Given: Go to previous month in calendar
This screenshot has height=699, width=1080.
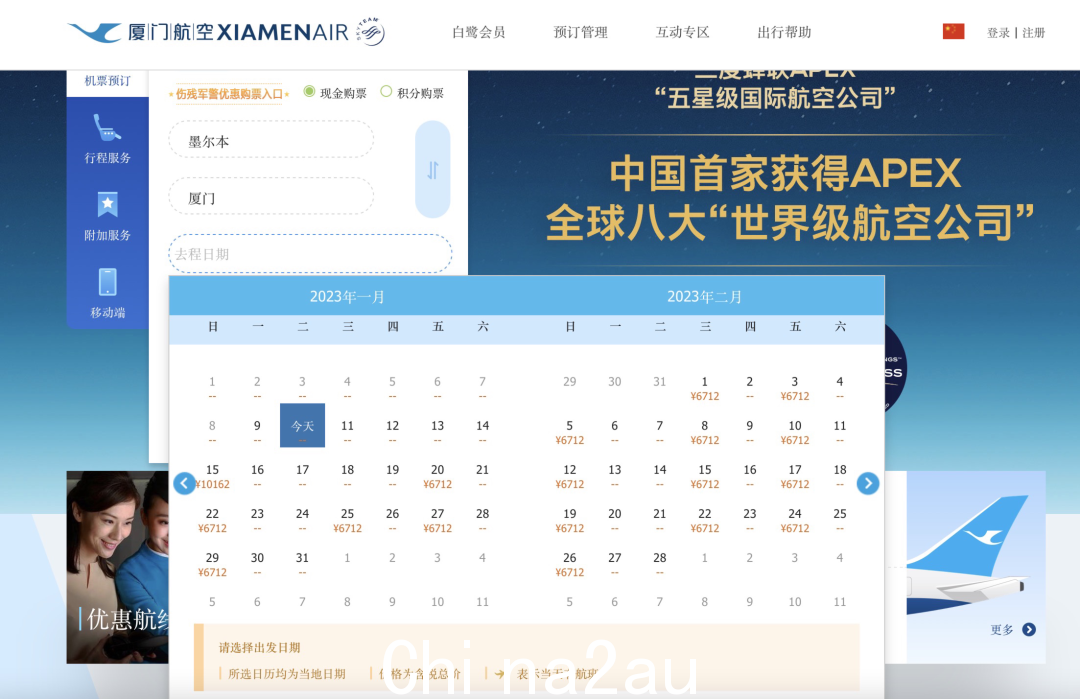Looking at the screenshot, I should click(184, 483).
